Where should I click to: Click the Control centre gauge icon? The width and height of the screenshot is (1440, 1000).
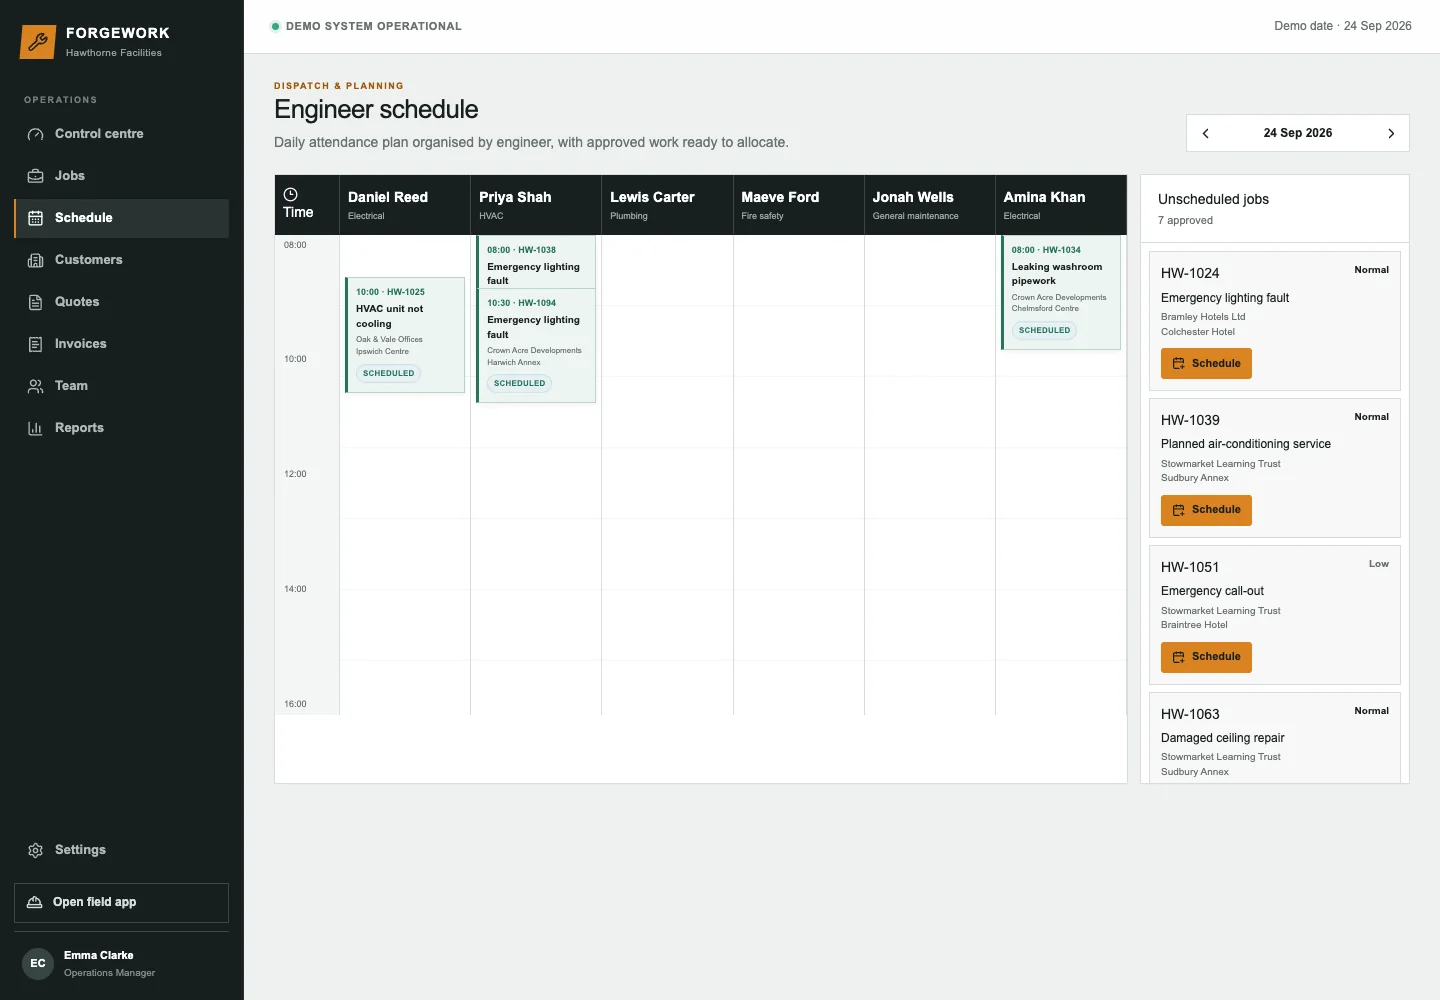coord(35,134)
